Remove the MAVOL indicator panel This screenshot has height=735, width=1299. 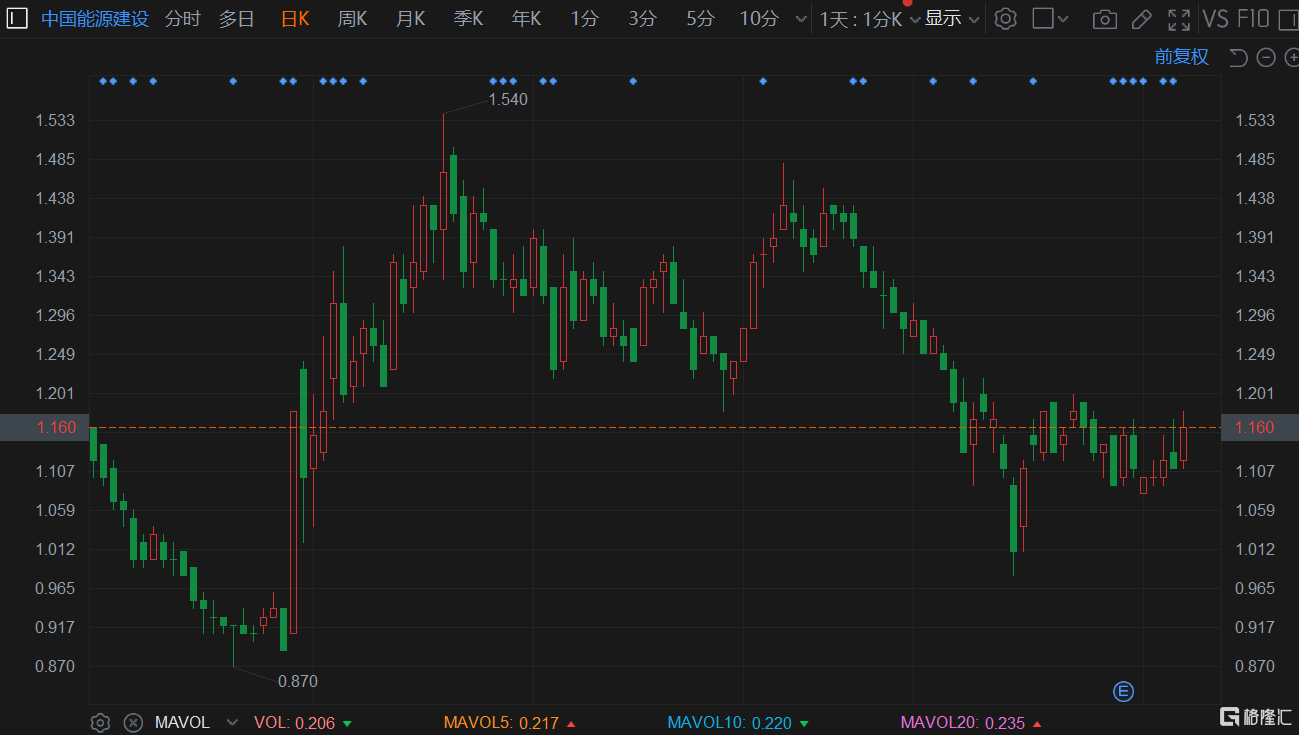click(133, 722)
